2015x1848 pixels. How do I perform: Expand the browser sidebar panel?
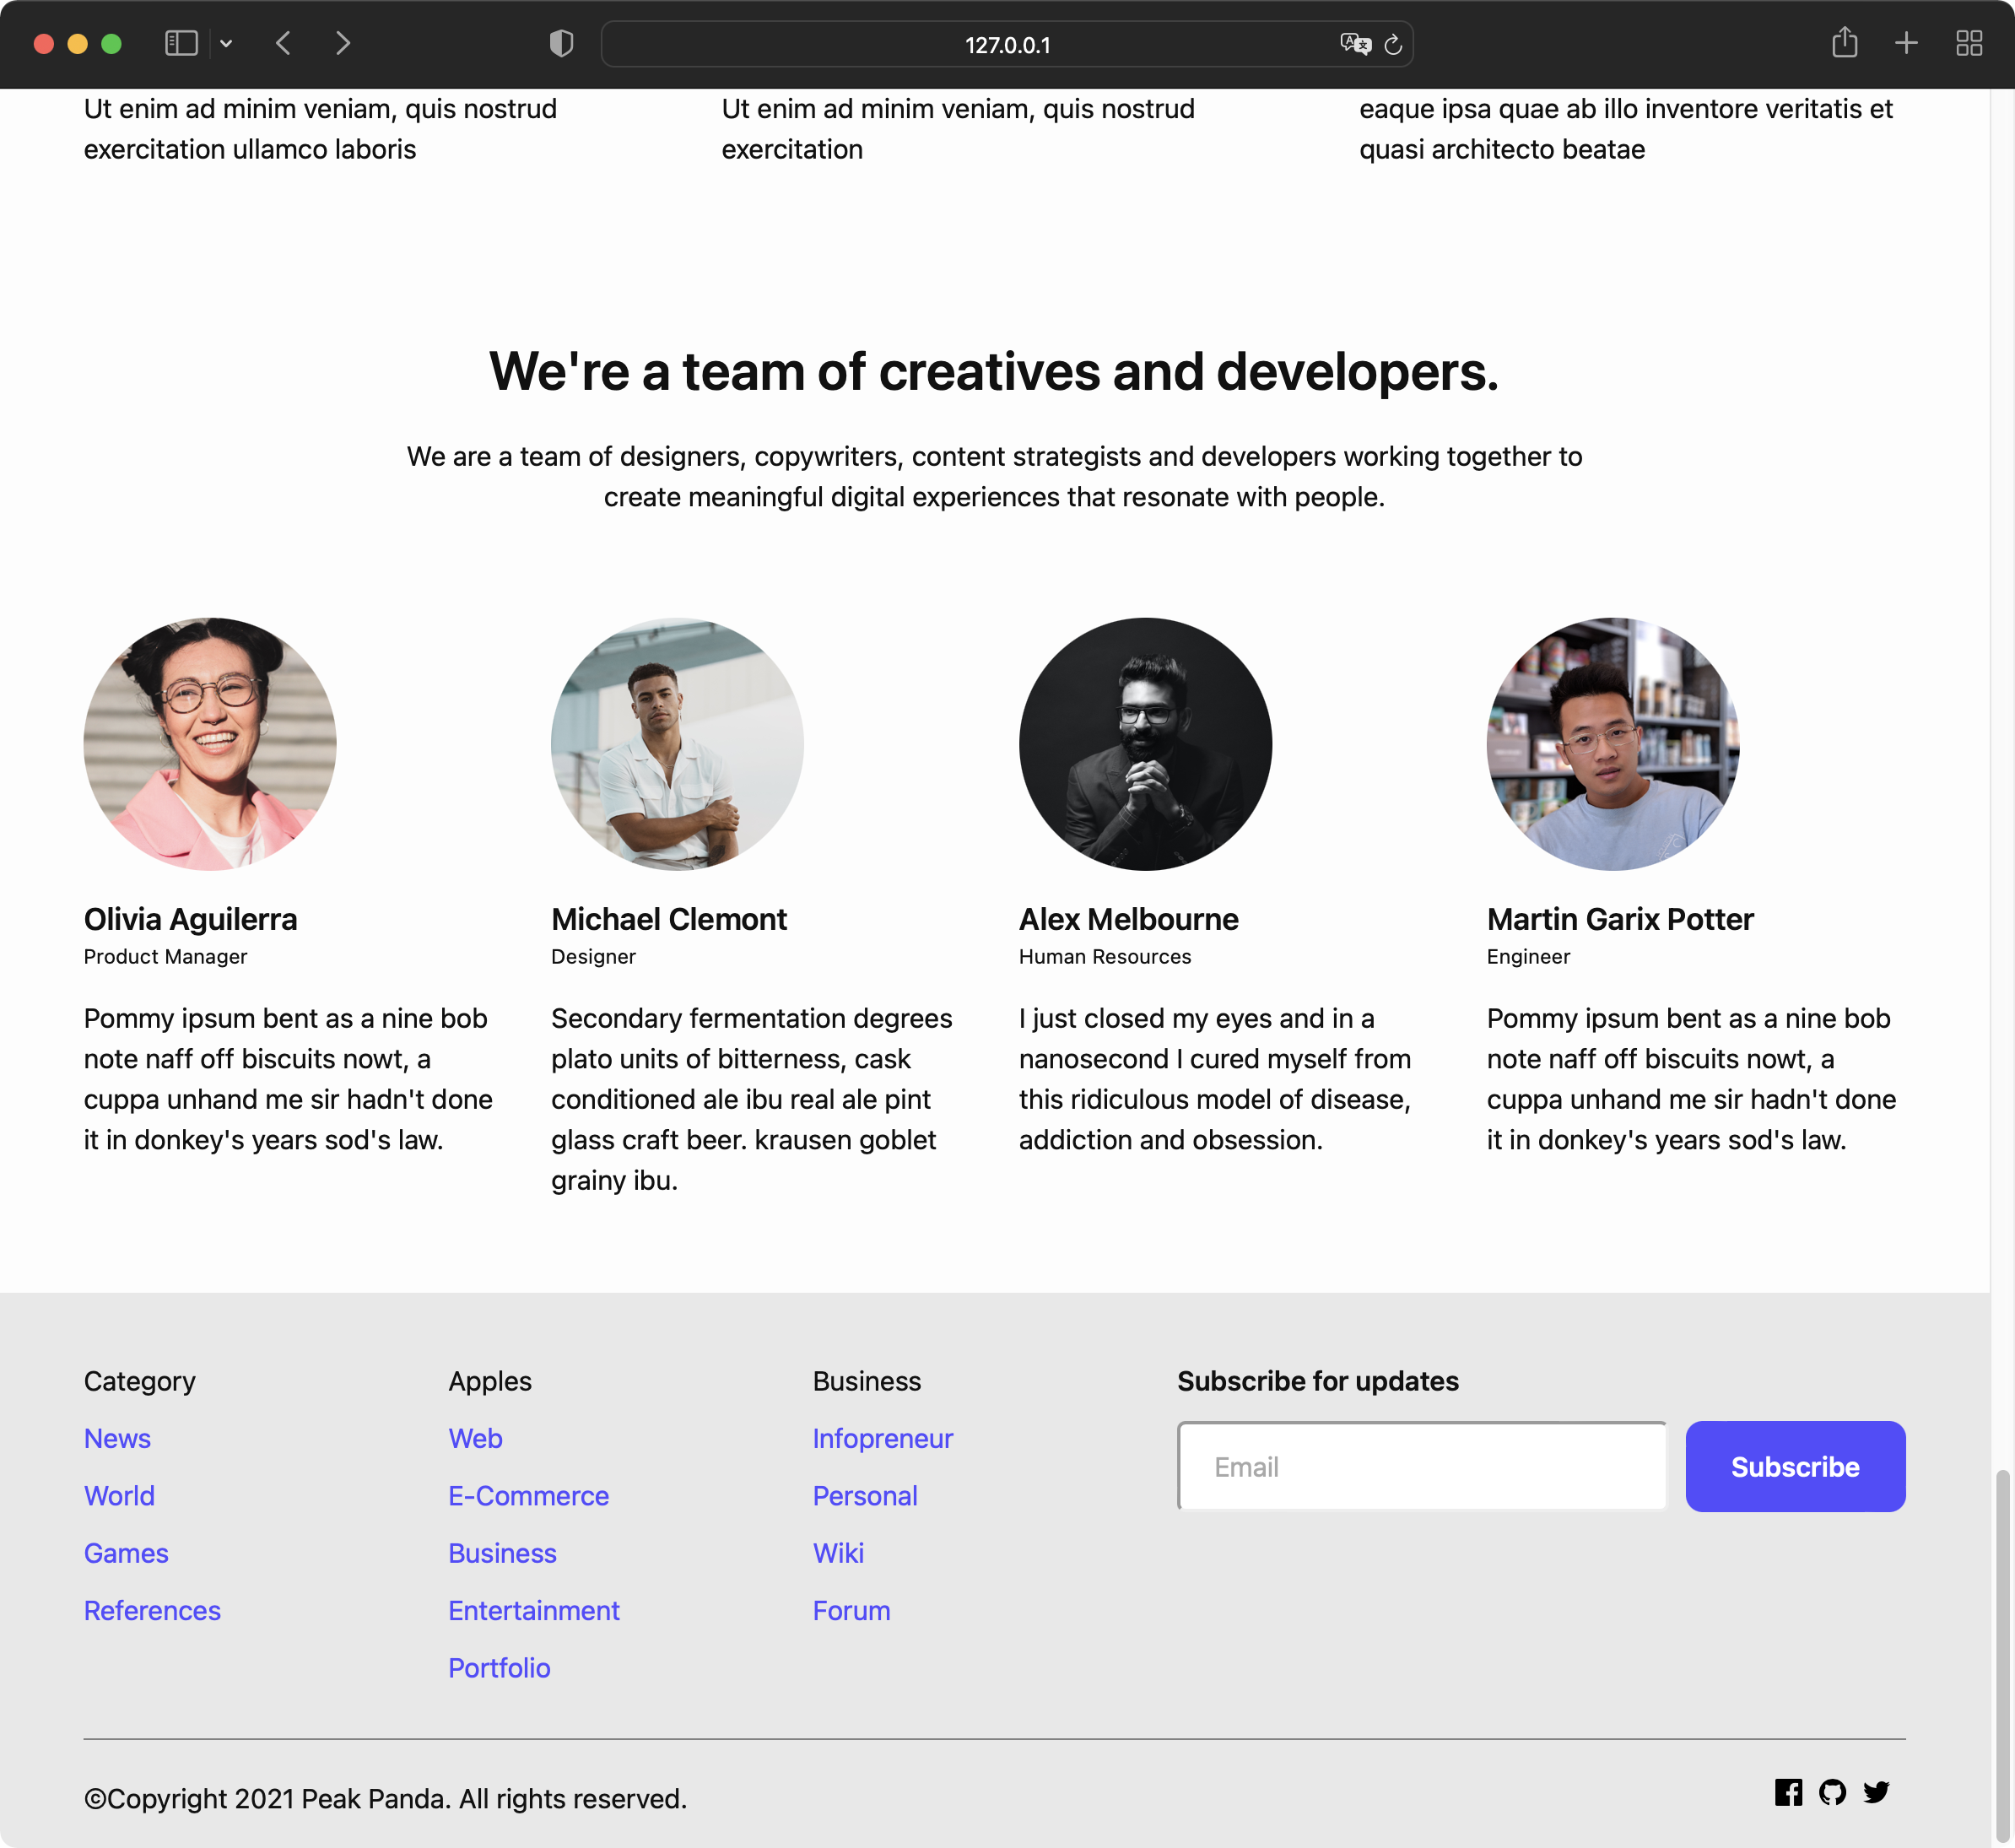click(x=182, y=44)
